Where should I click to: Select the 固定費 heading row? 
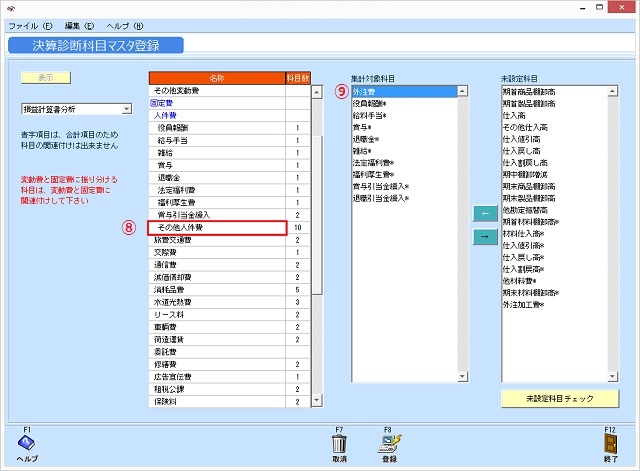point(230,103)
